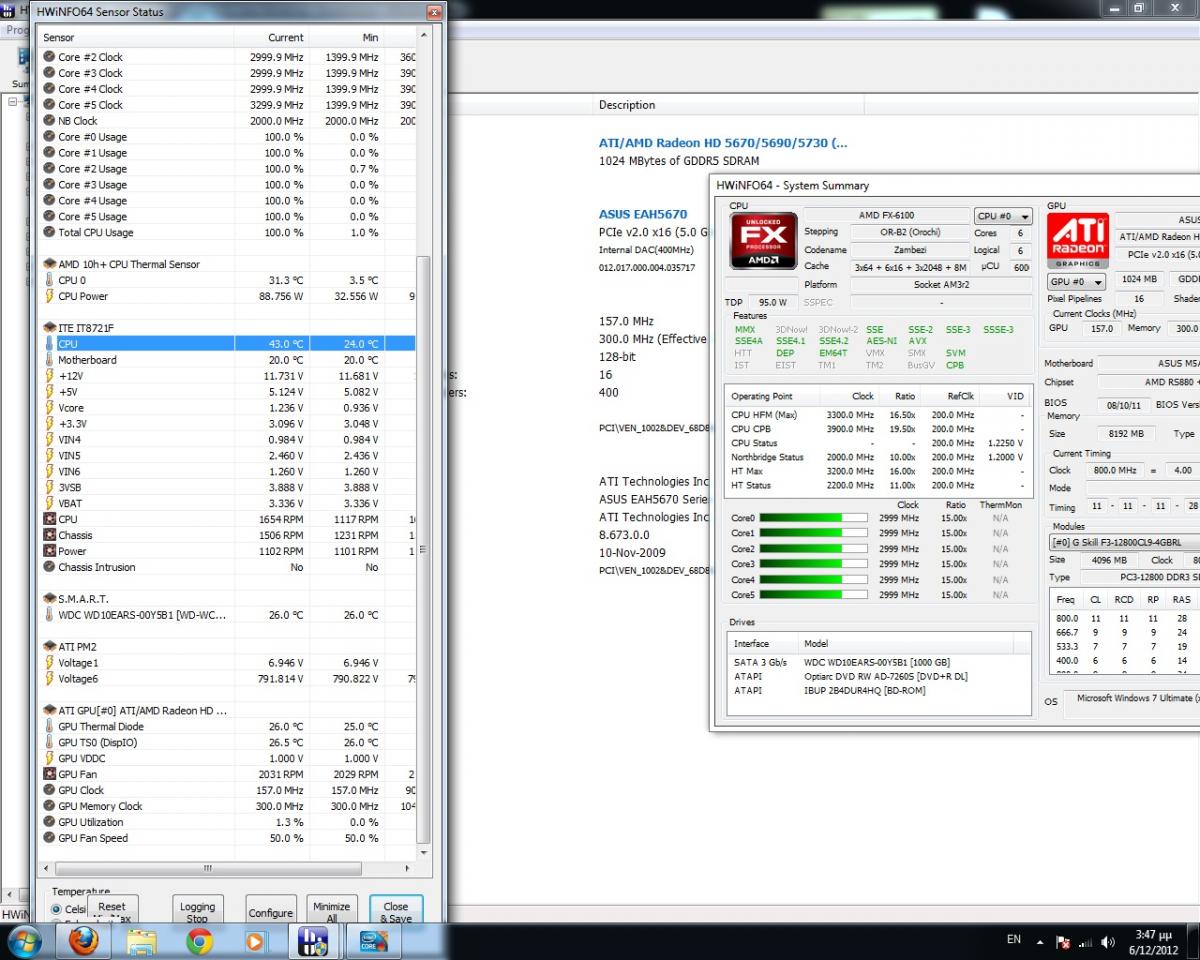Click the Total CPU Usage icon
This screenshot has height=960, width=1200.
(49, 232)
